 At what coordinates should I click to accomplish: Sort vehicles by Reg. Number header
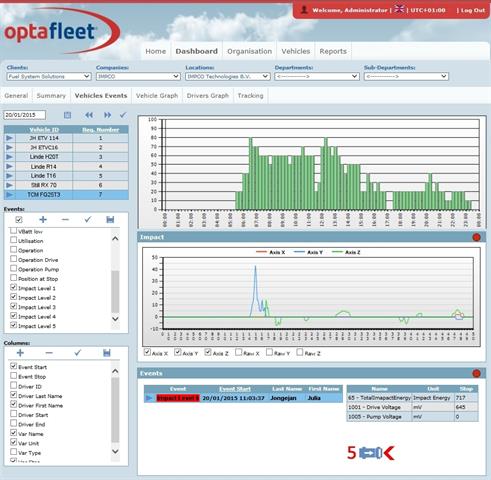coord(101,130)
